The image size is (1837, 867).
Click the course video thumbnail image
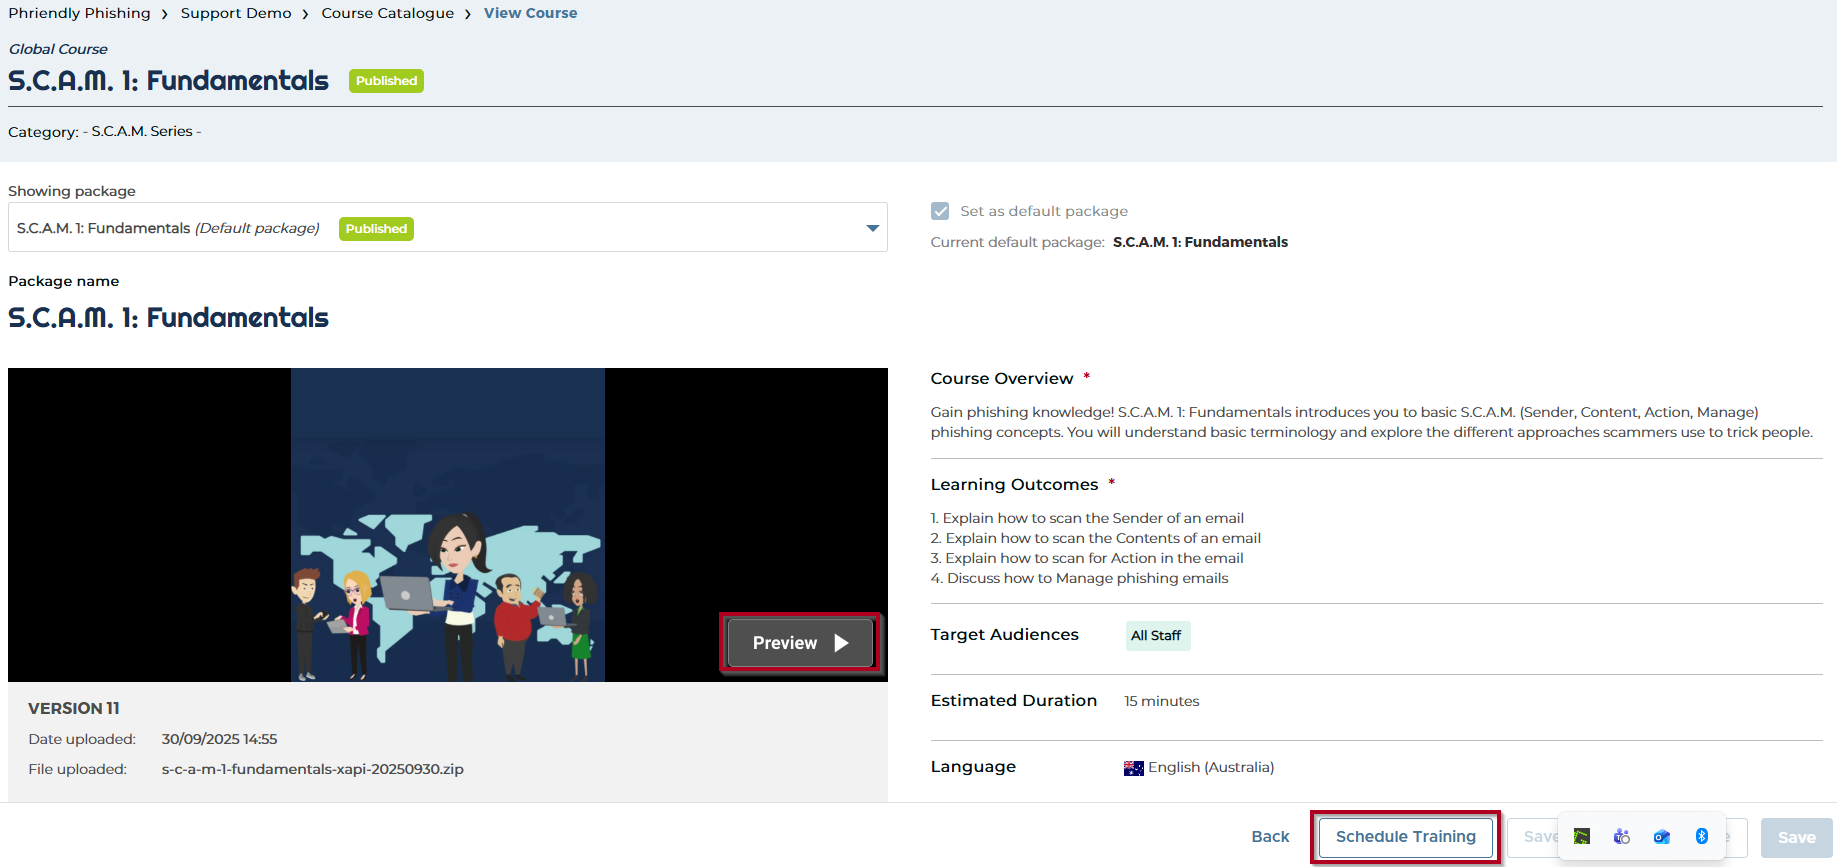tap(447, 524)
